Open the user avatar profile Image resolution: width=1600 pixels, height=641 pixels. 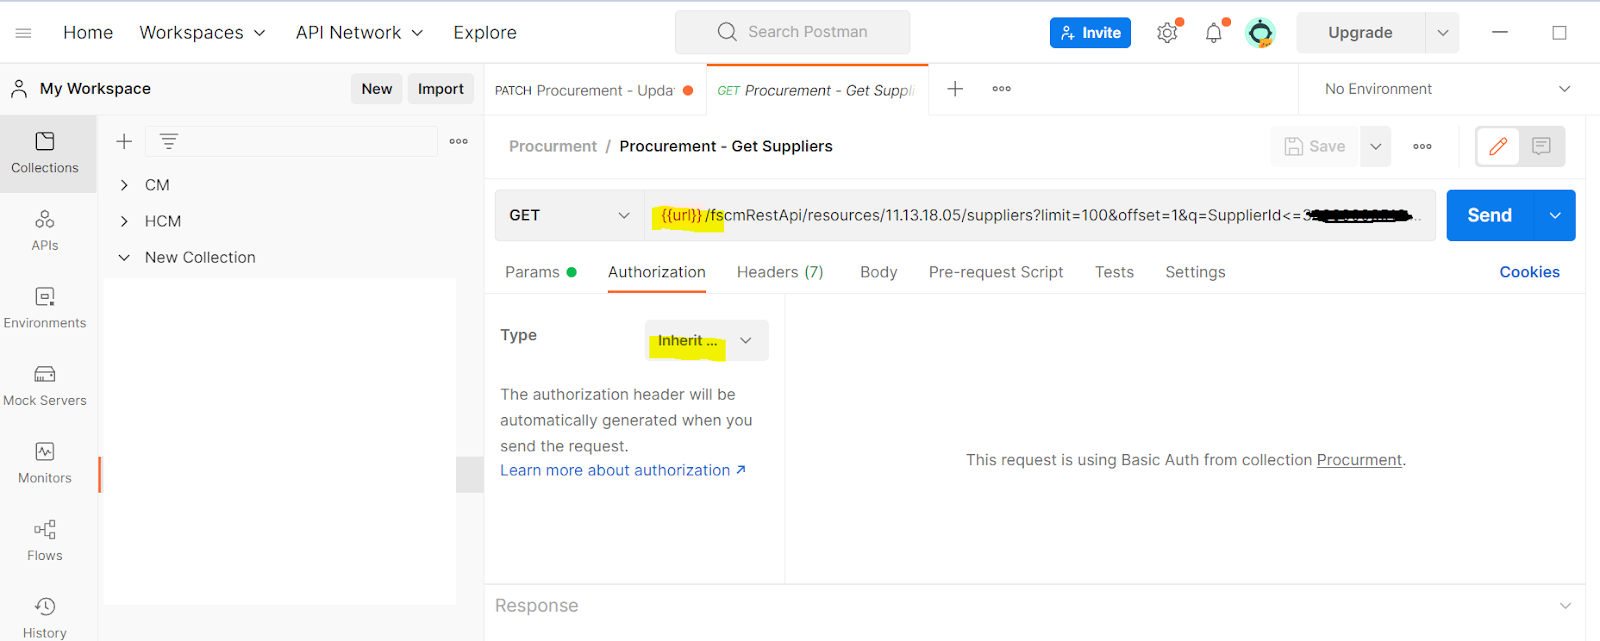click(1260, 33)
